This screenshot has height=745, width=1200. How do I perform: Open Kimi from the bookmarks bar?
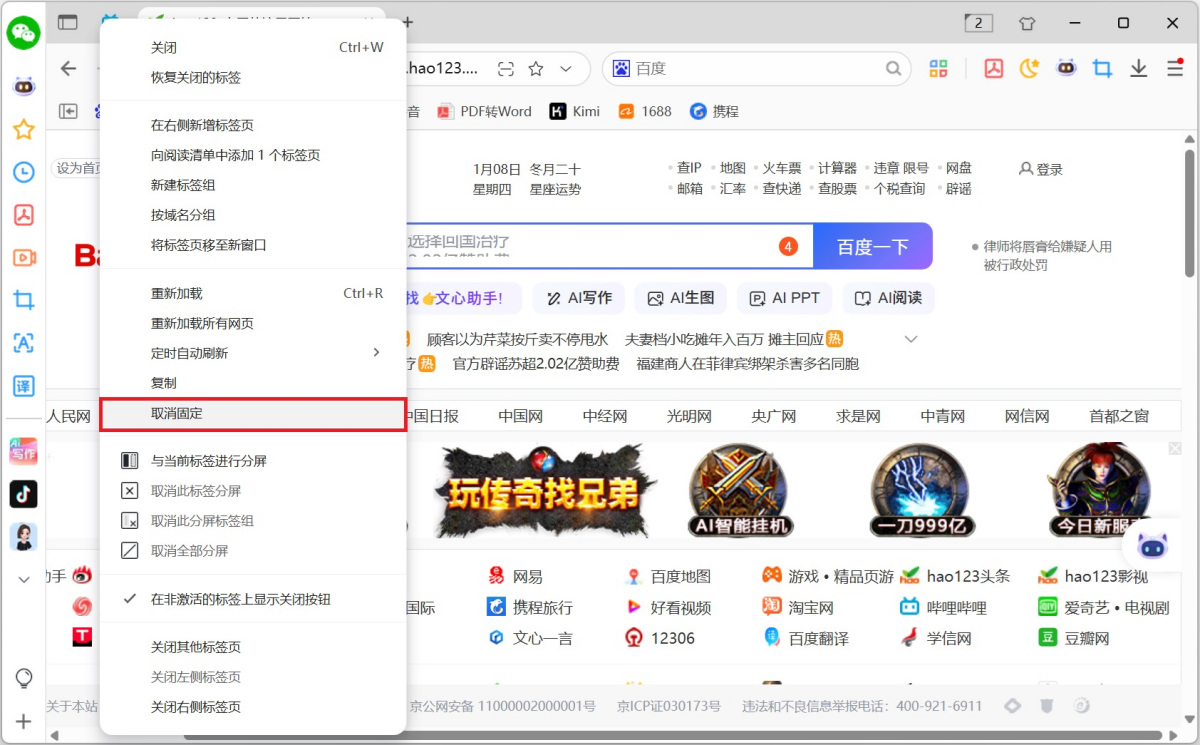pos(574,111)
